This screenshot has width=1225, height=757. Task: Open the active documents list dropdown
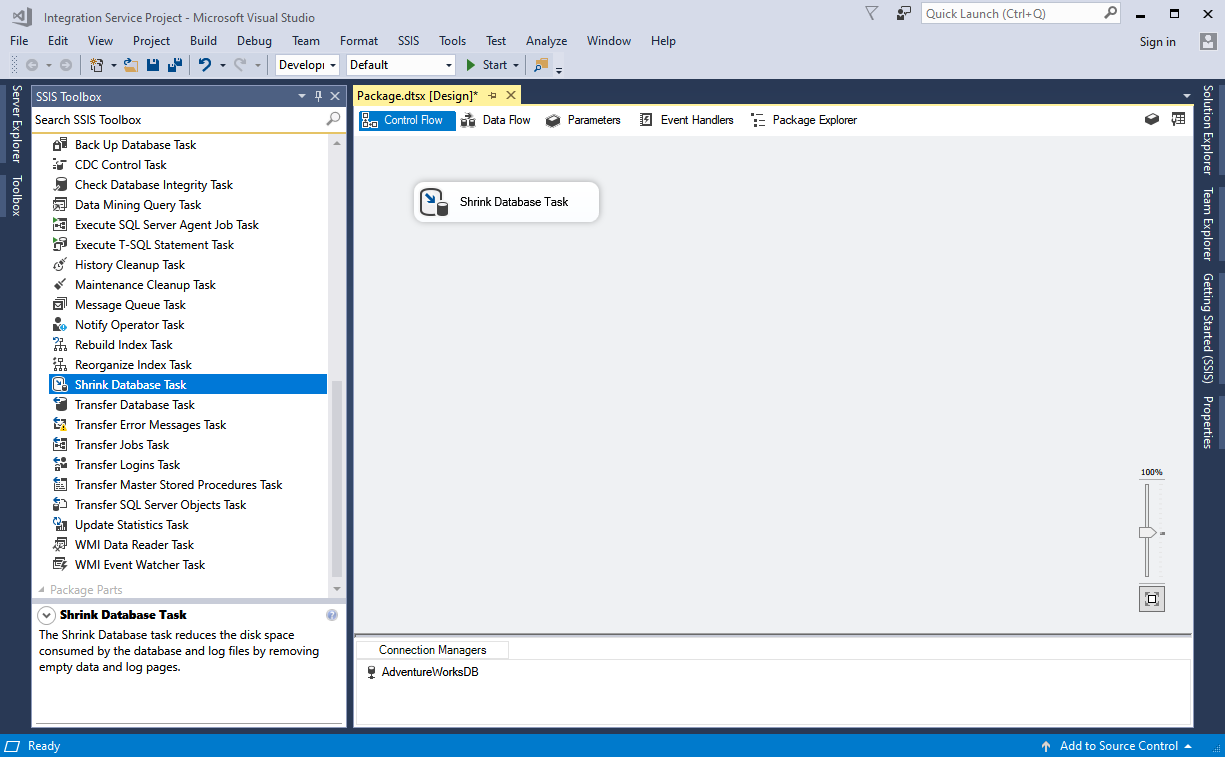pos(1185,96)
